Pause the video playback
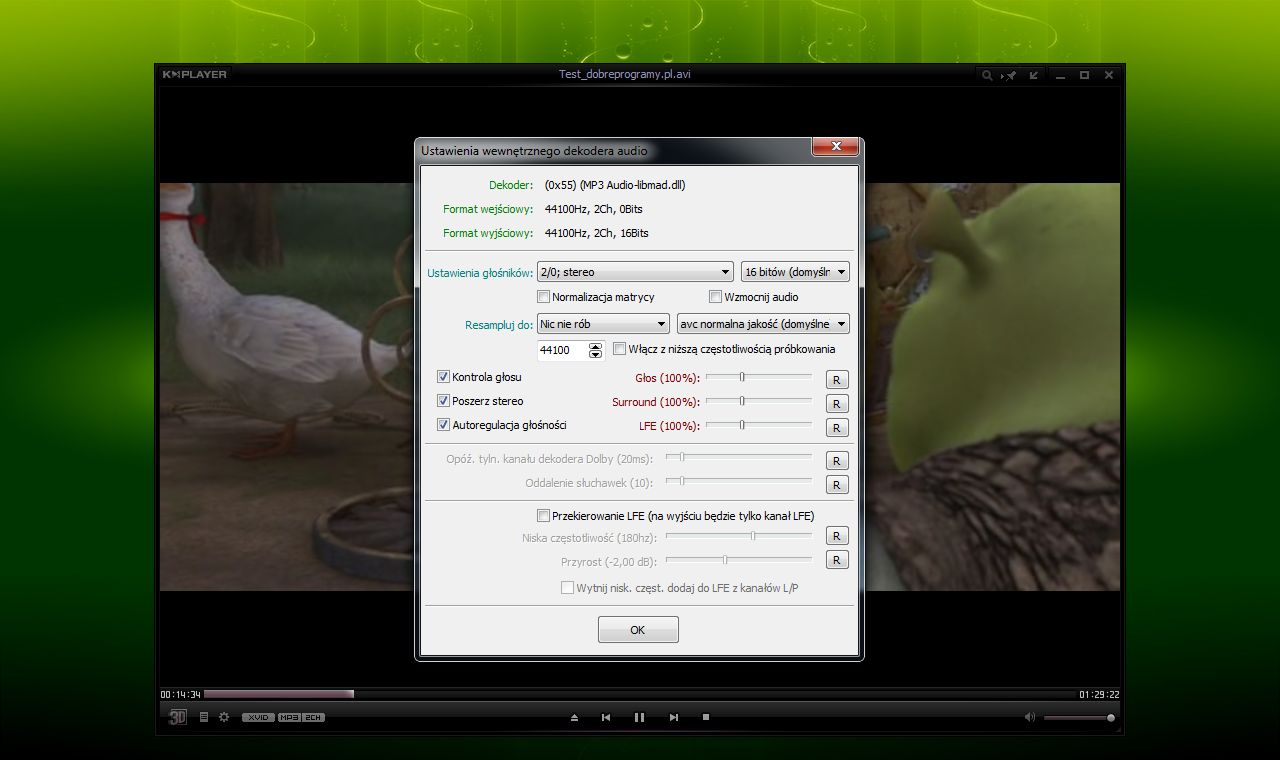1280x760 pixels. 639,717
